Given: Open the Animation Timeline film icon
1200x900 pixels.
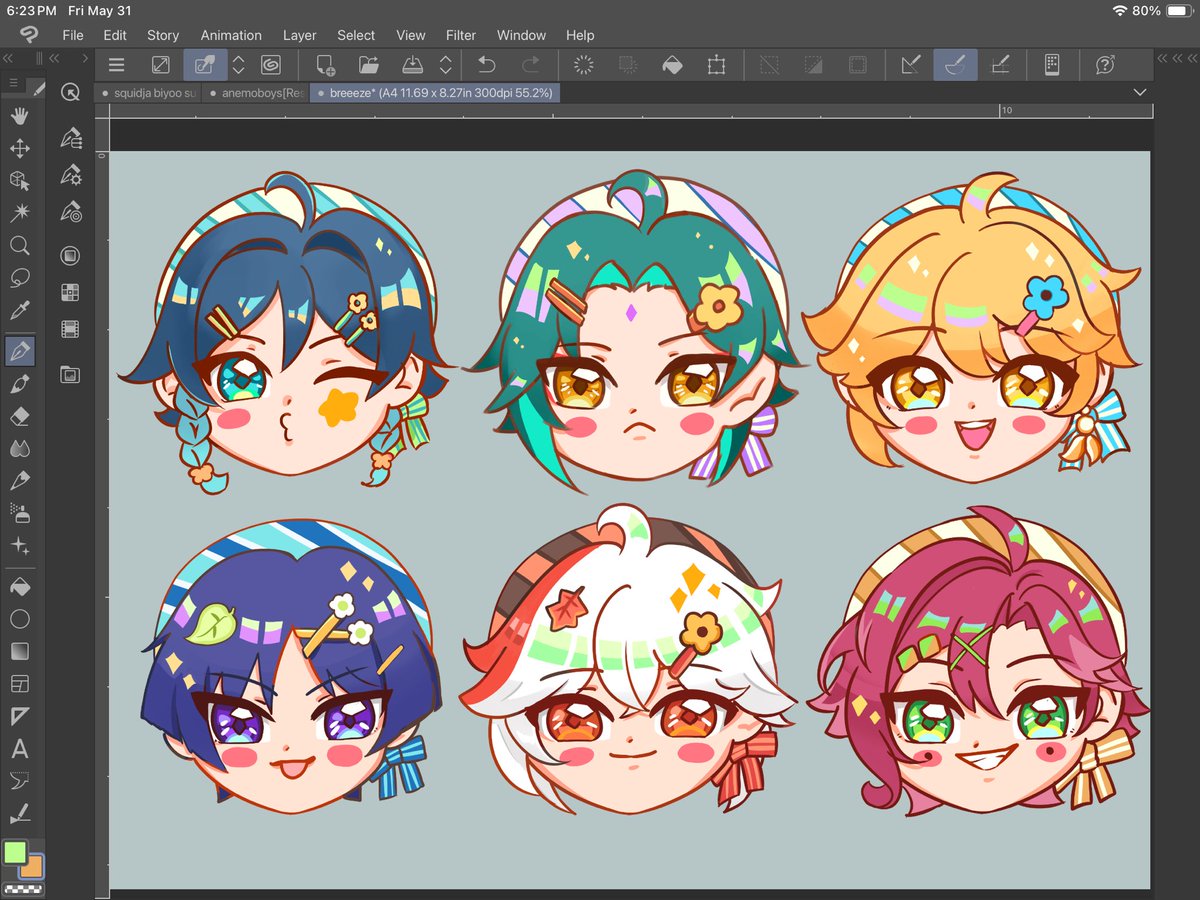Looking at the screenshot, I should [70, 329].
